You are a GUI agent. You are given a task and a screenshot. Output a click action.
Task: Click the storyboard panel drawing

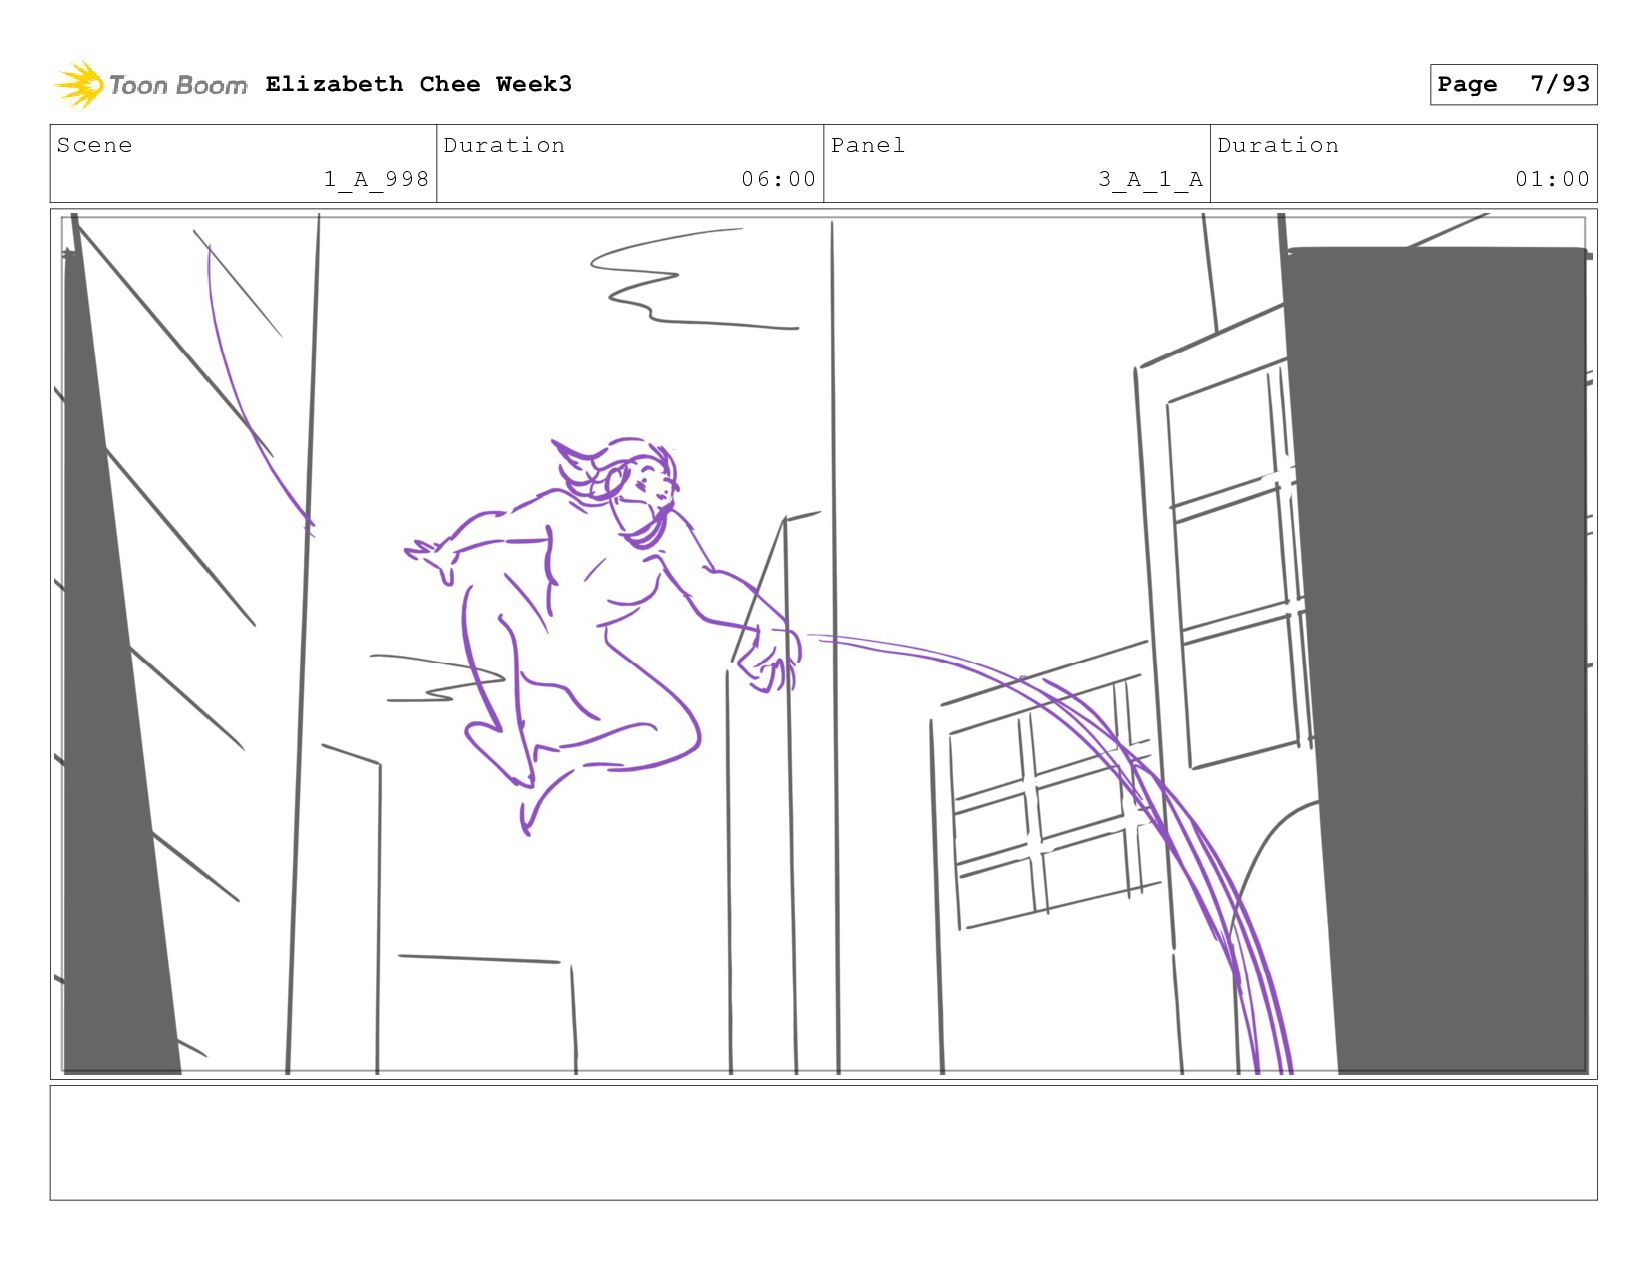(x=824, y=644)
